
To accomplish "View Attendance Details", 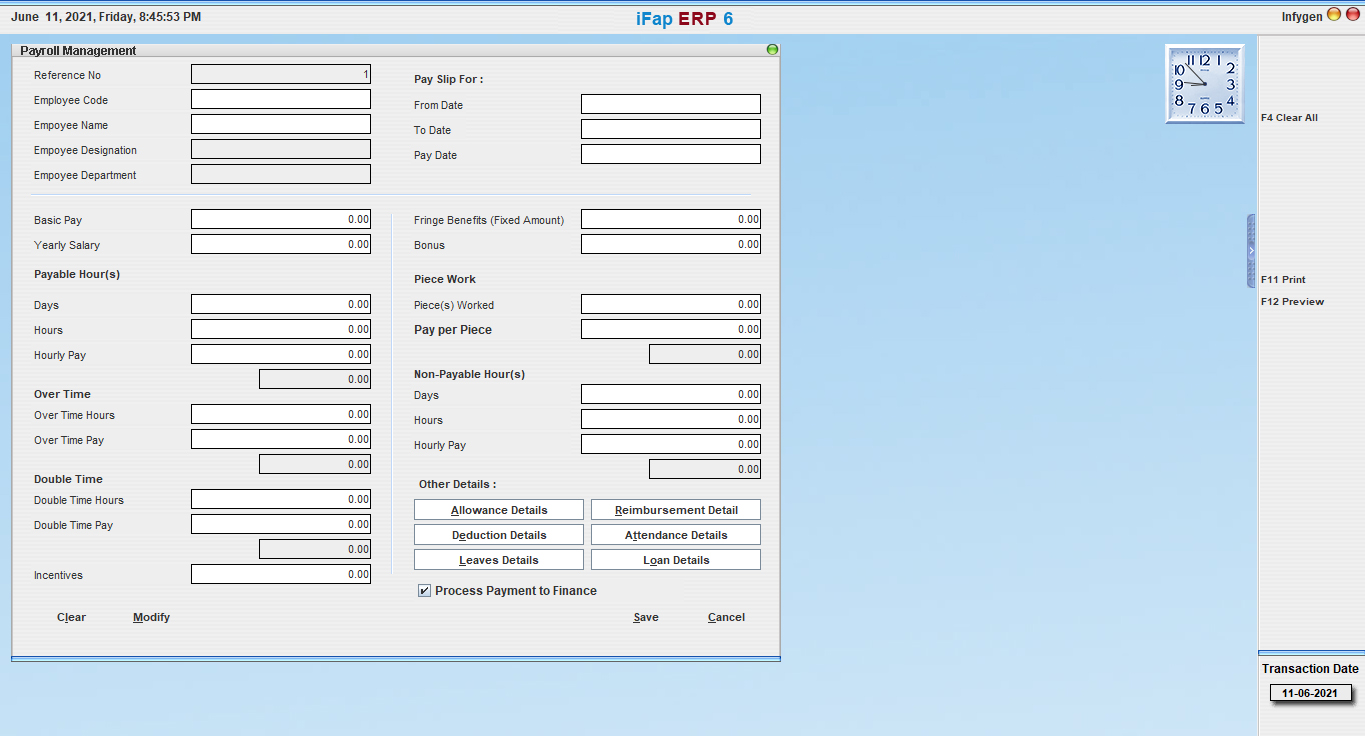I will pos(676,535).
